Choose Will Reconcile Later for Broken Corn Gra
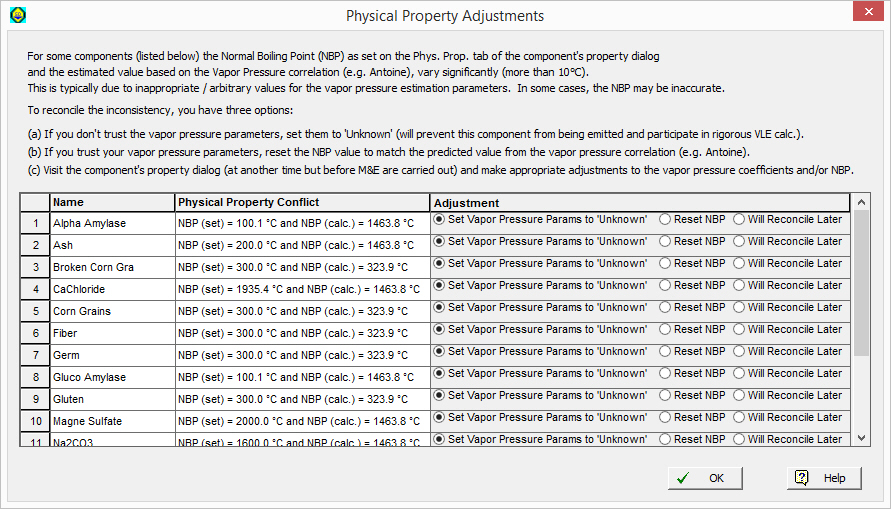The image size is (891, 509). click(740, 263)
